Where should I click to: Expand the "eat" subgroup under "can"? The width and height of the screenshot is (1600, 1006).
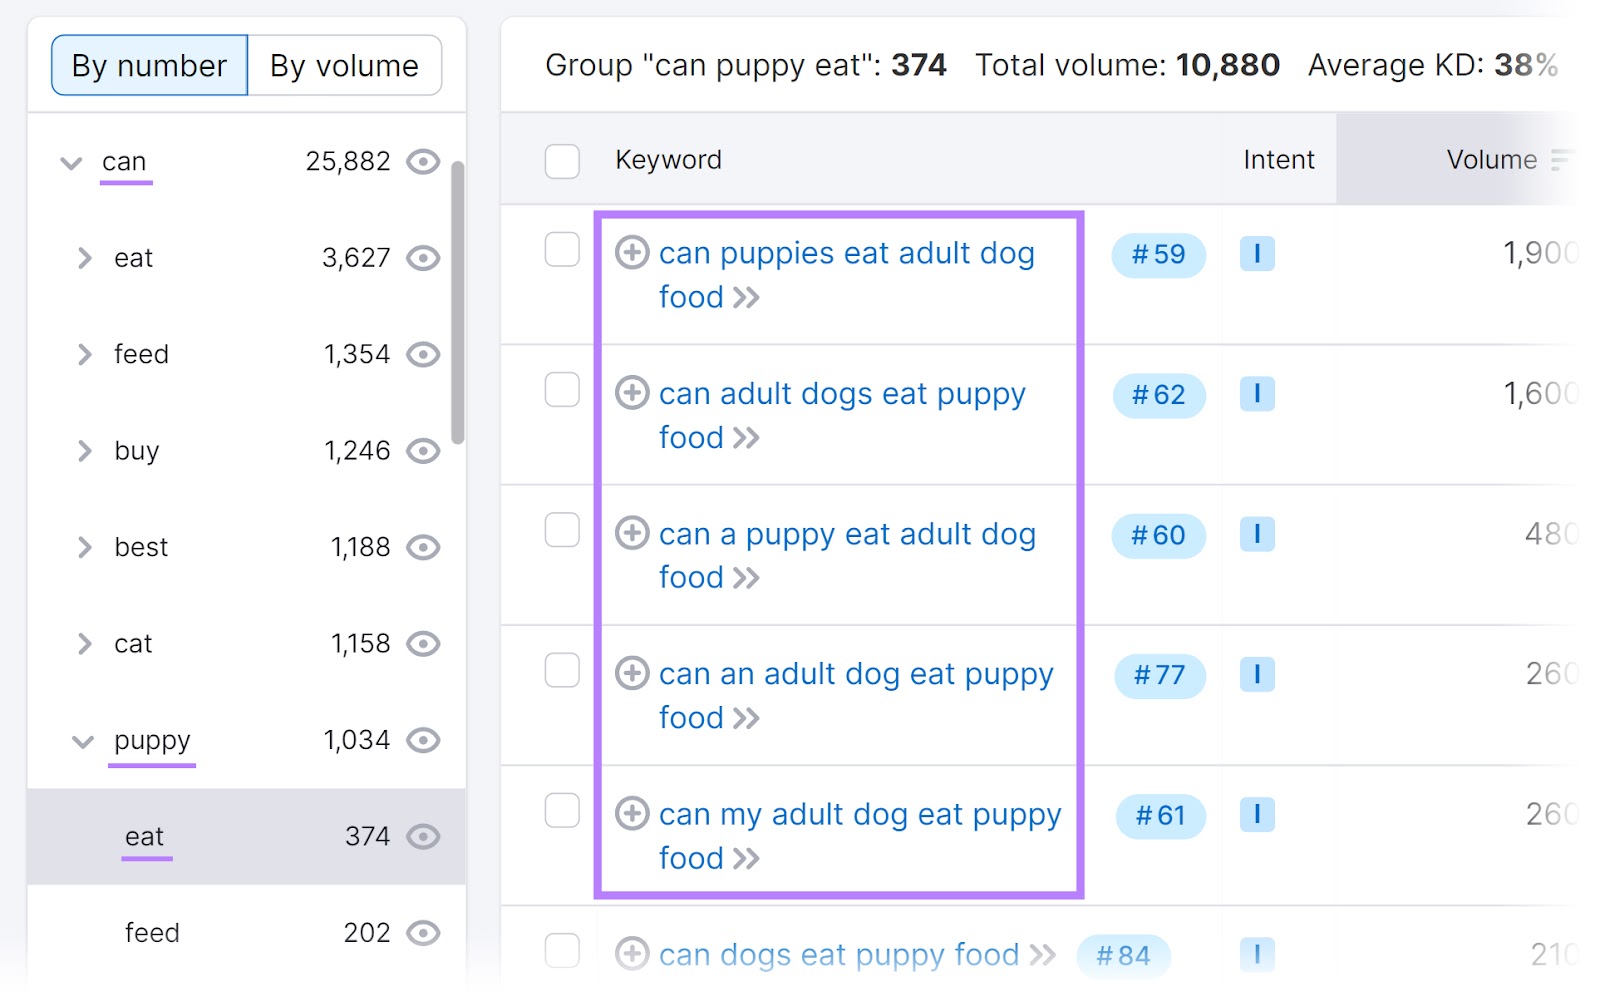85,258
